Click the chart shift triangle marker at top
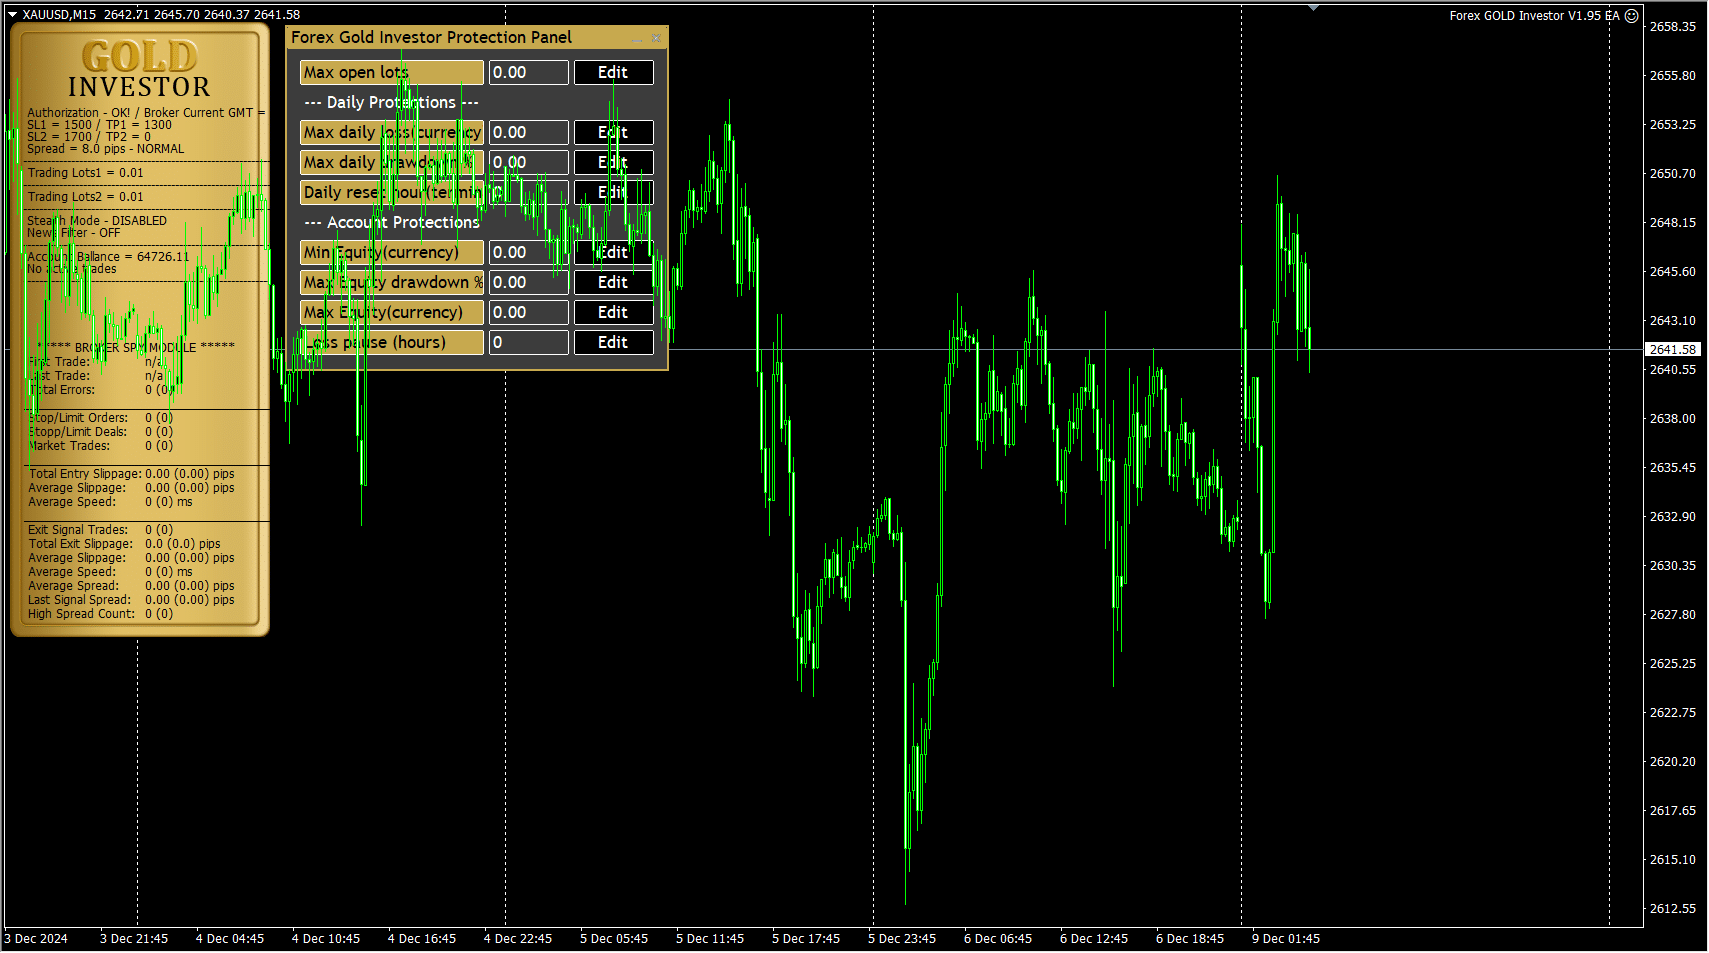 pos(1313,8)
